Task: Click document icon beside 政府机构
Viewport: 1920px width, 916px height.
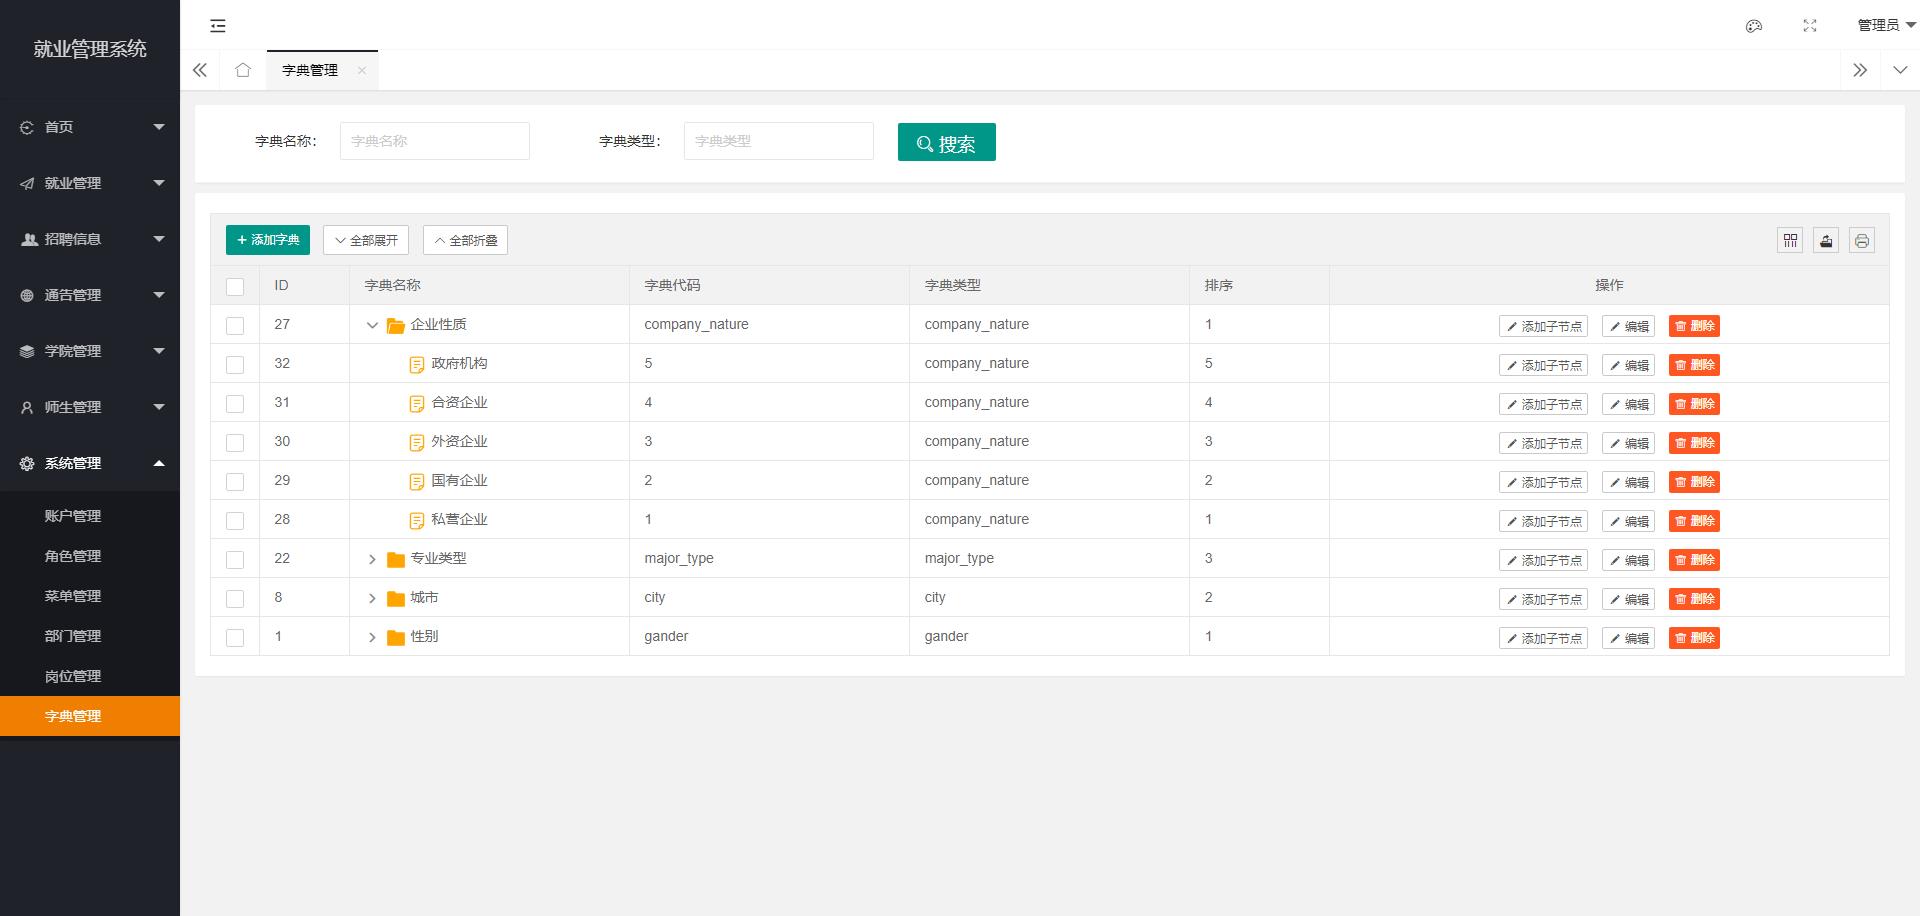Action: (417, 364)
